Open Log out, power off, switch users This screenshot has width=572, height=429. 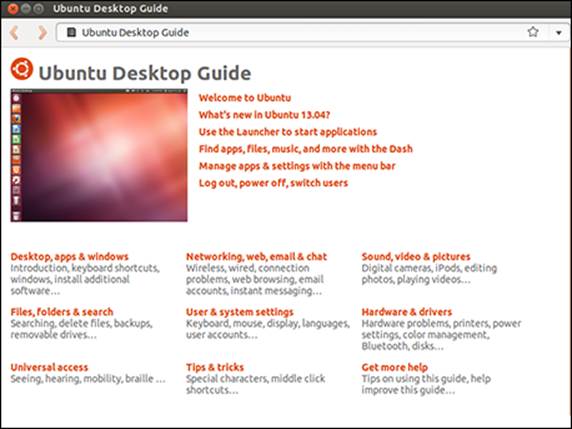[x=273, y=183]
